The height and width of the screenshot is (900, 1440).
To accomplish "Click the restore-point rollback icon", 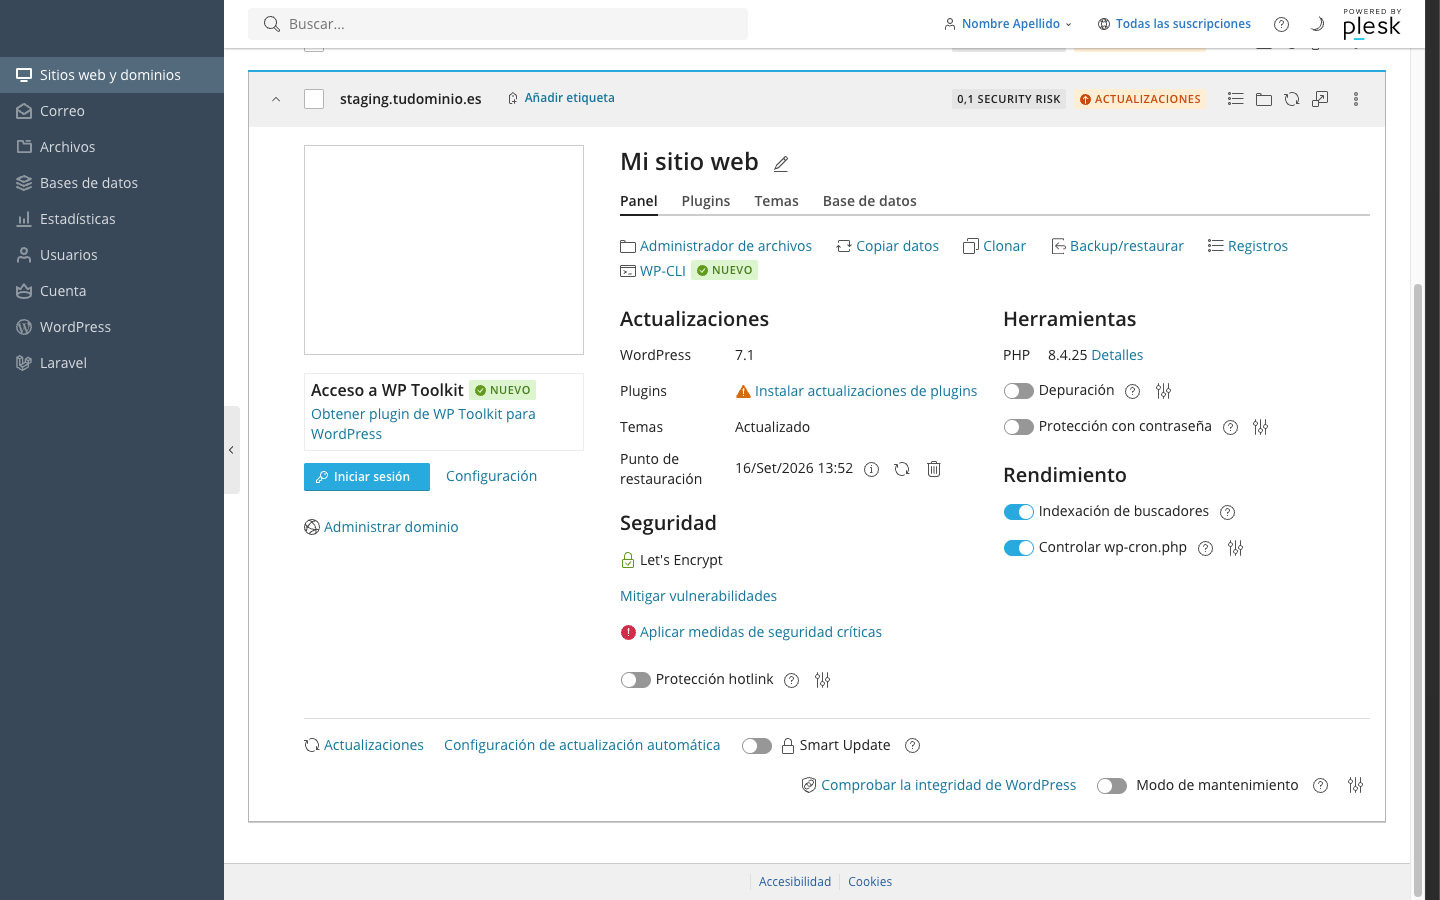I will pos(902,469).
